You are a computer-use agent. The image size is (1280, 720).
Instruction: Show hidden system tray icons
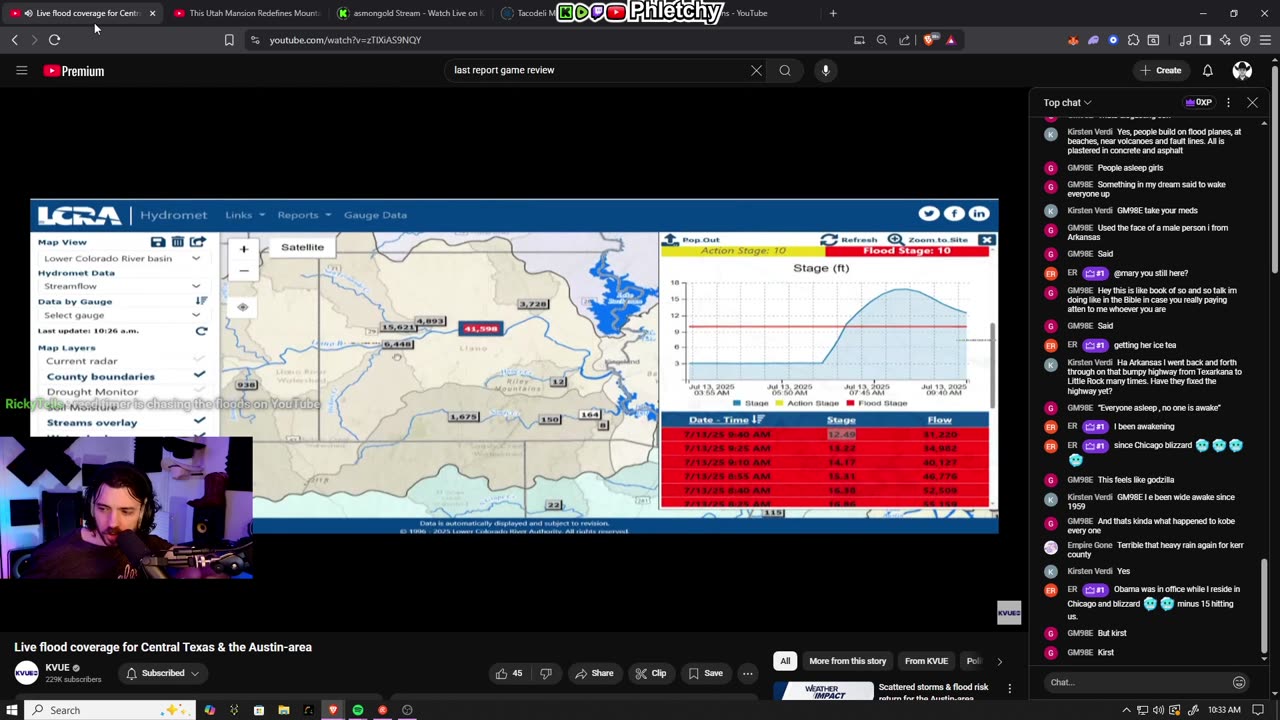point(1126,710)
